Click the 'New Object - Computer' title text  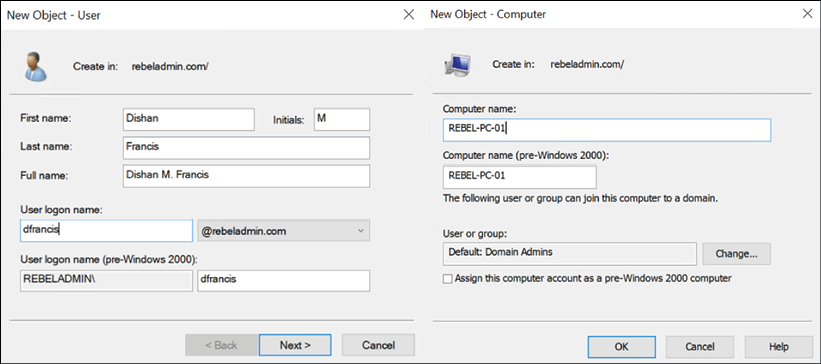488,15
